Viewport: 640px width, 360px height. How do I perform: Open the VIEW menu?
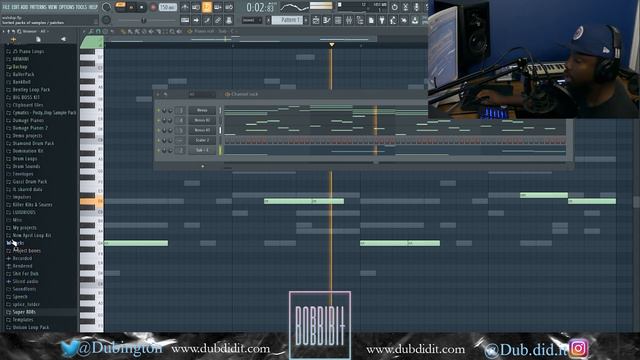(x=53, y=7)
